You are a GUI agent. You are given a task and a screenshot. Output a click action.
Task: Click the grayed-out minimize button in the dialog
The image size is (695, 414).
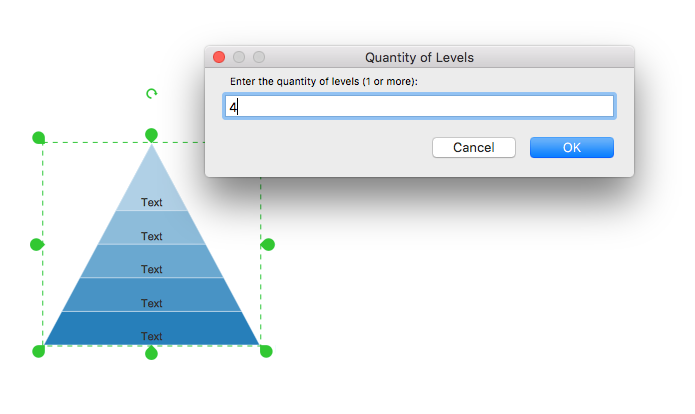[239, 58]
